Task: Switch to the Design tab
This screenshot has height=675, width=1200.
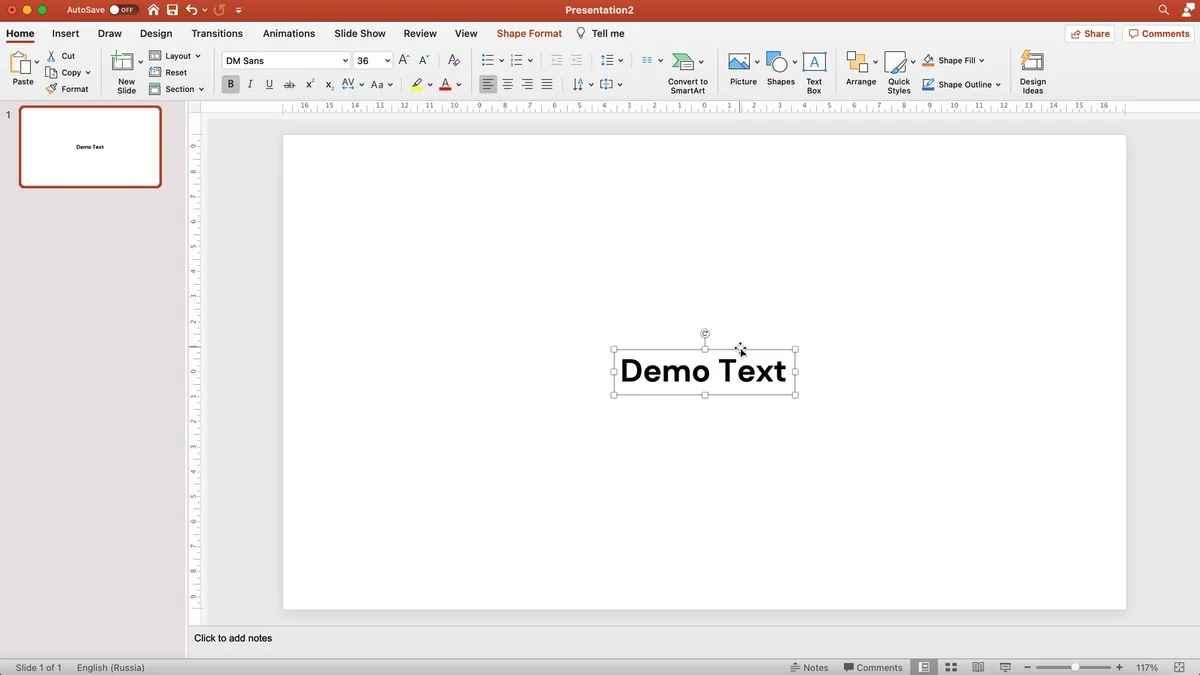Action: pyautogui.click(x=156, y=34)
